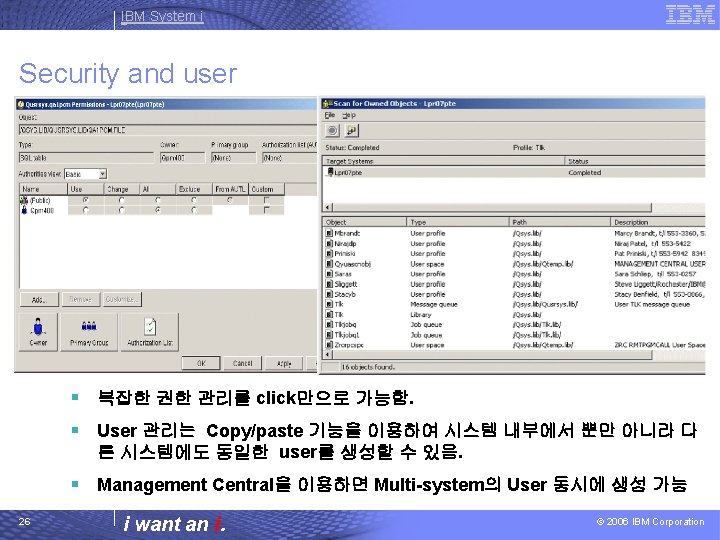Image resolution: width=720 pixels, height=540 pixels.
Task: Click the Apply button
Action: [x=284, y=363]
